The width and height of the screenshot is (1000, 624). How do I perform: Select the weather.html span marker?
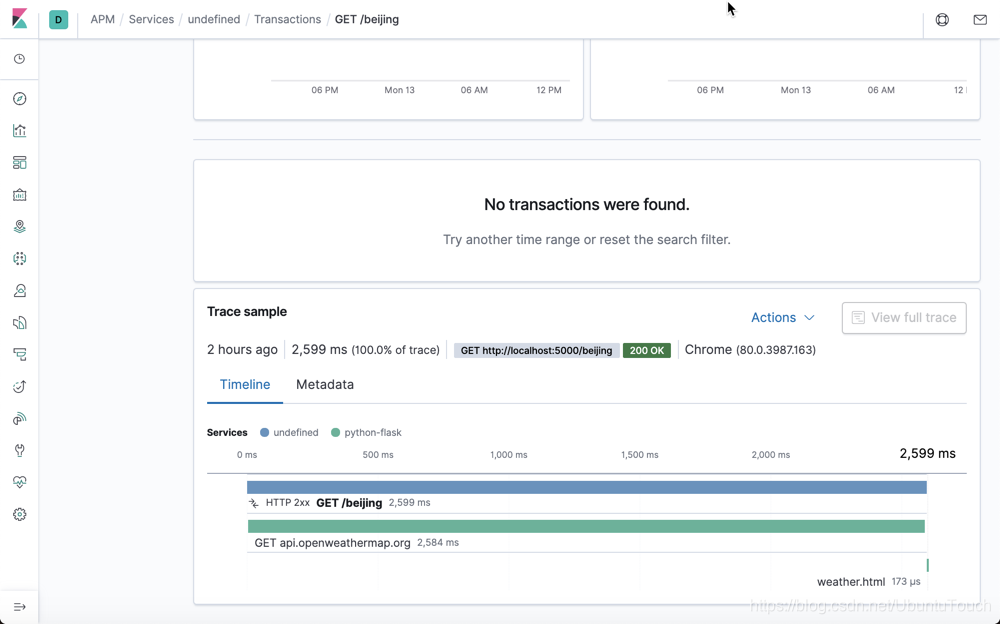927,565
